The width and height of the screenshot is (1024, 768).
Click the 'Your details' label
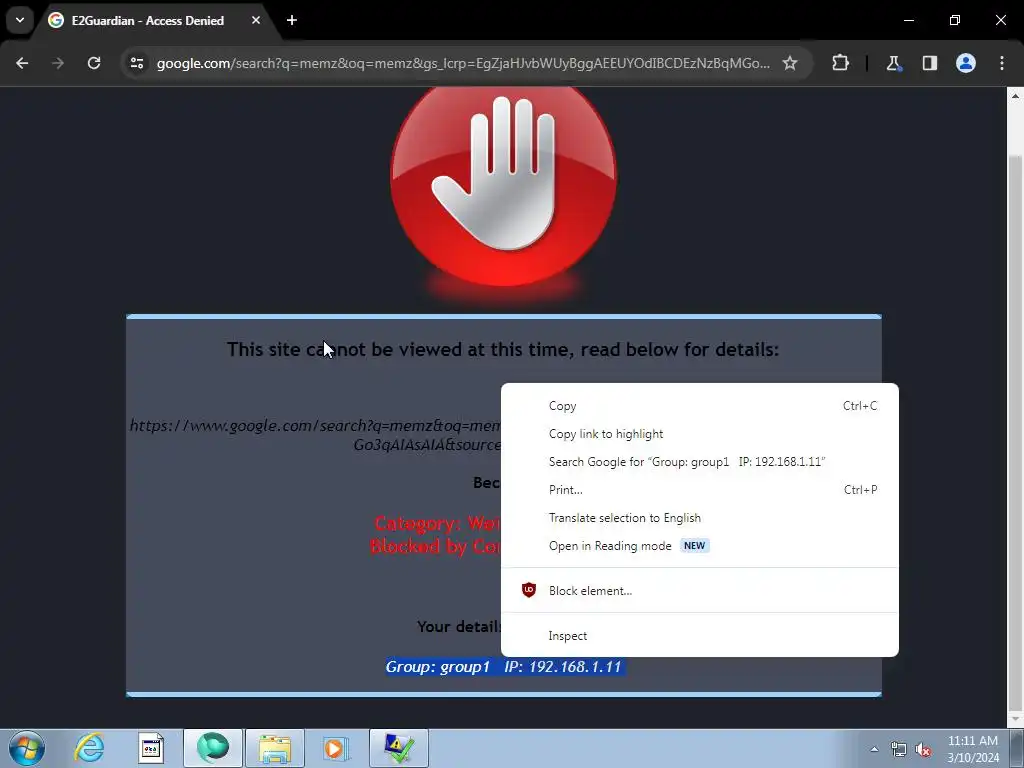[x=459, y=626]
